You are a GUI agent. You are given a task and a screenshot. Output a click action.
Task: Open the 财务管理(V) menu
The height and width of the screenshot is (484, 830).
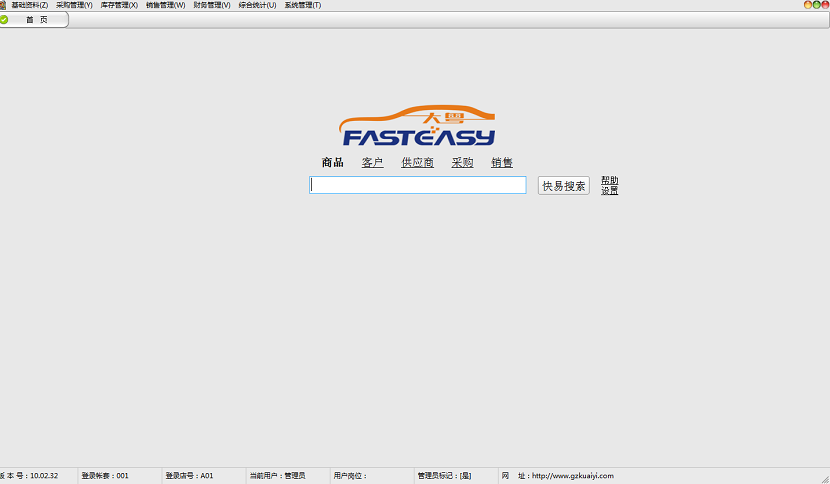point(212,5)
